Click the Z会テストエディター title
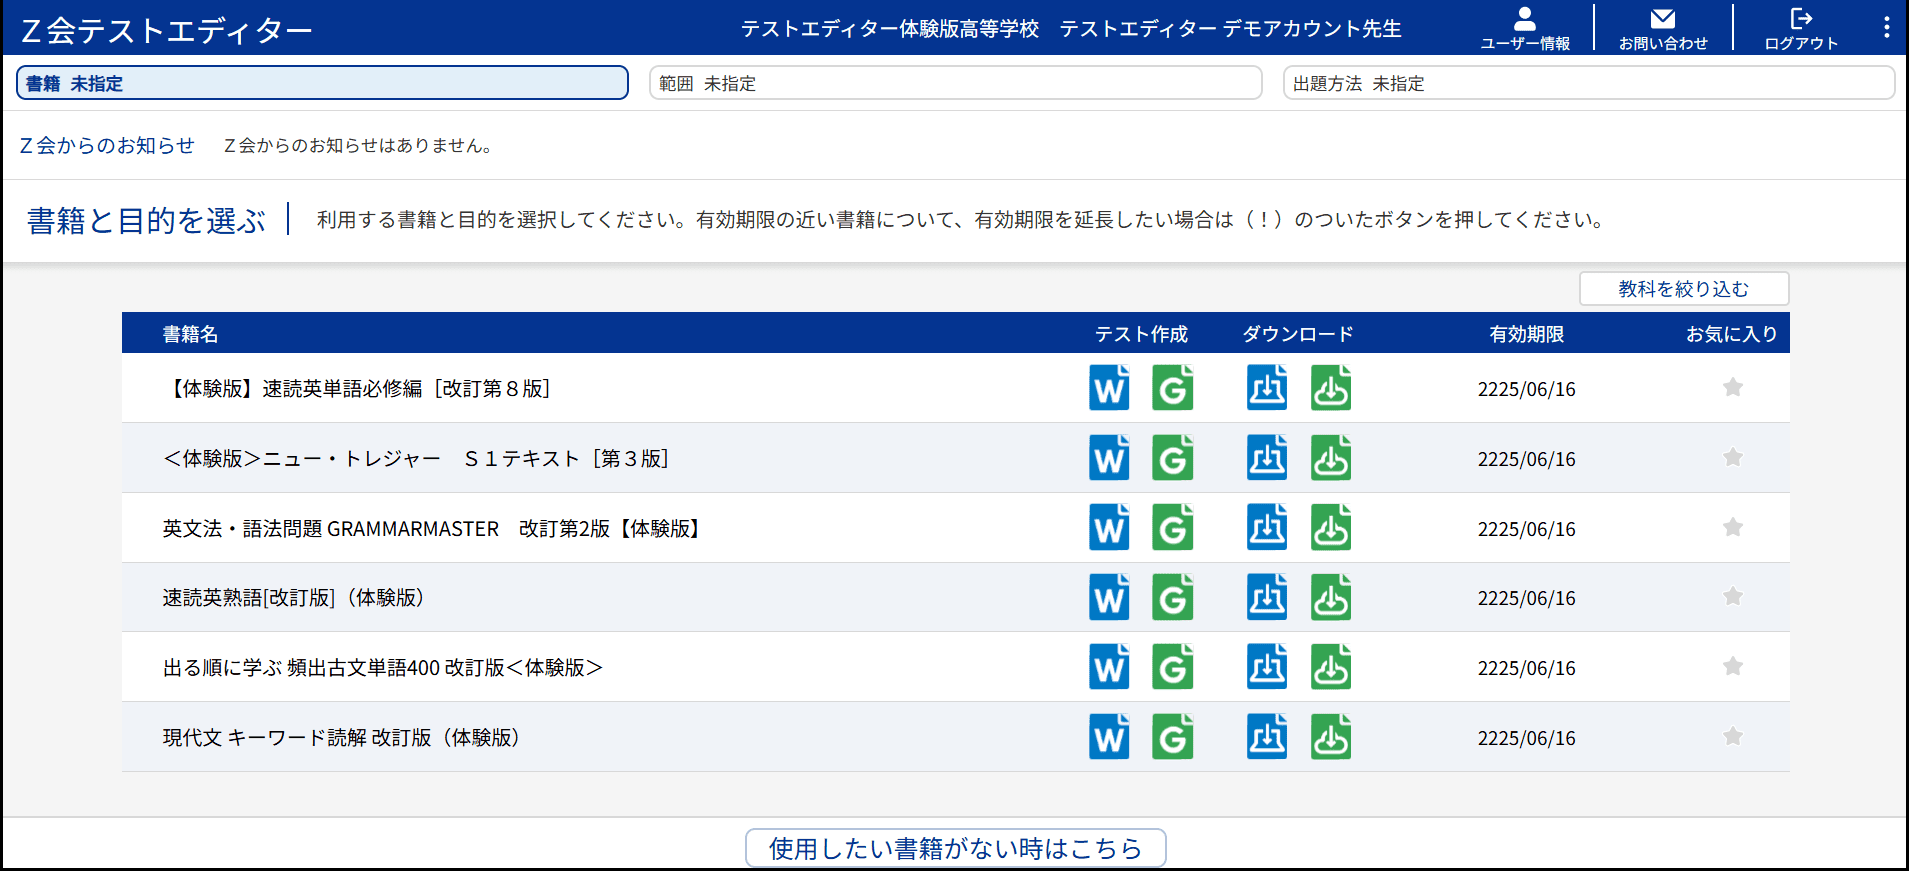The width and height of the screenshot is (1909, 873). point(167,31)
